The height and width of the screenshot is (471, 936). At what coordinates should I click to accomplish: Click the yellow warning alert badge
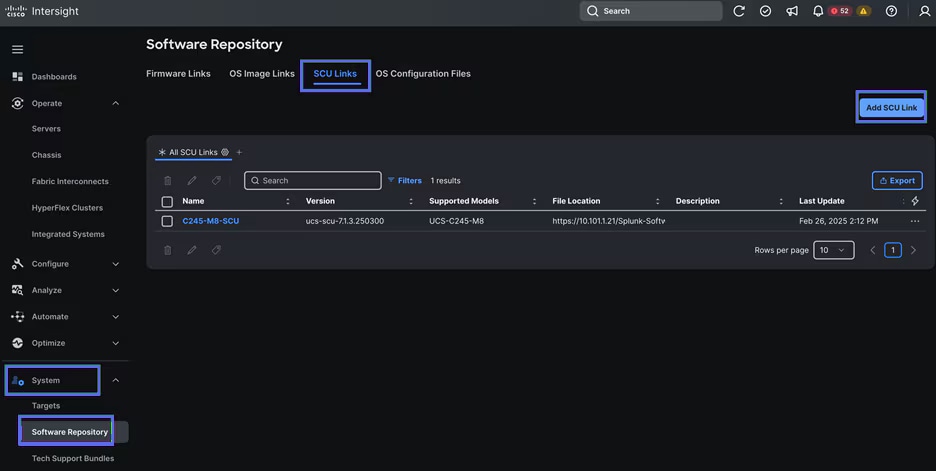(x=863, y=11)
